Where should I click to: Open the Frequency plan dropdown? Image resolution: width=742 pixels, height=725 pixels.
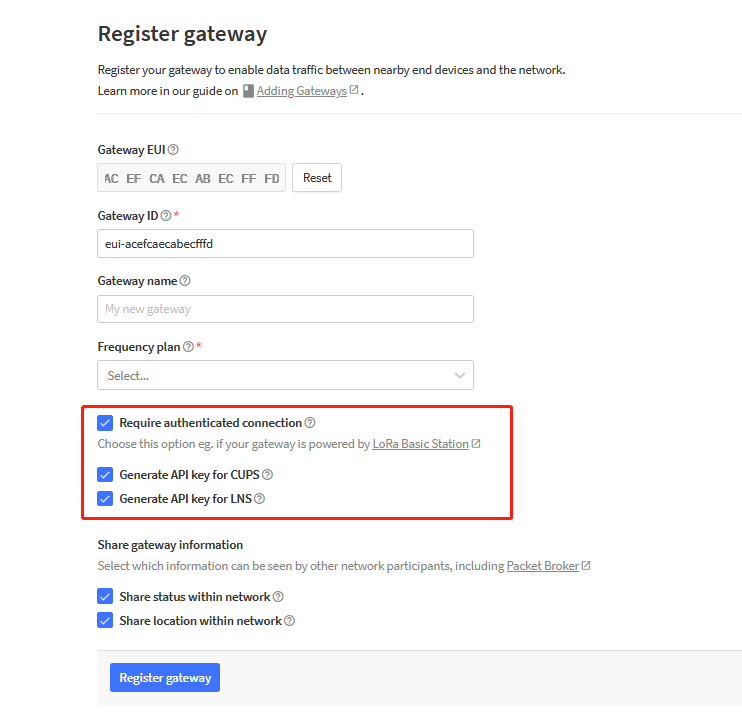click(x=285, y=375)
